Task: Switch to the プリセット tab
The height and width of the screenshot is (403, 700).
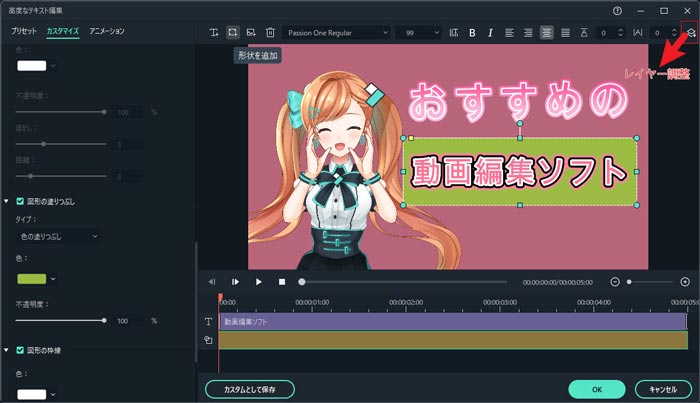Action: [24, 32]
